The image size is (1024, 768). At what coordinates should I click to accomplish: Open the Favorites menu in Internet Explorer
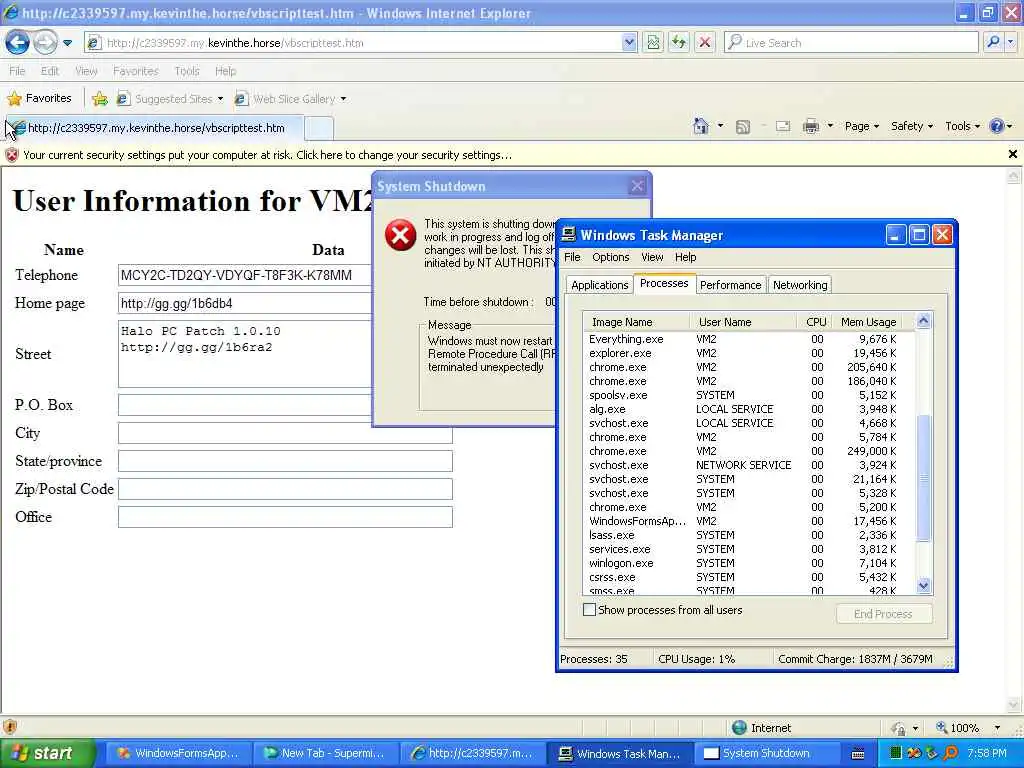click(x=135, y=71)
